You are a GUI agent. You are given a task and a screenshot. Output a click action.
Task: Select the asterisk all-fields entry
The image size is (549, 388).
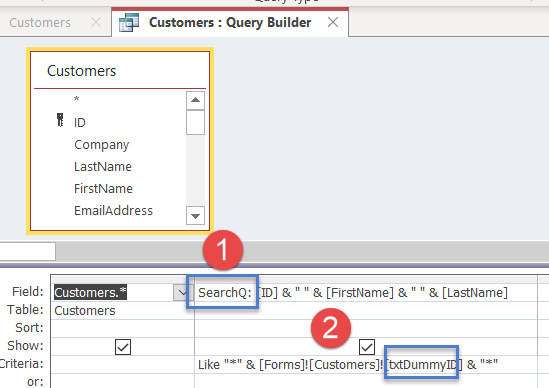point(77,99)
